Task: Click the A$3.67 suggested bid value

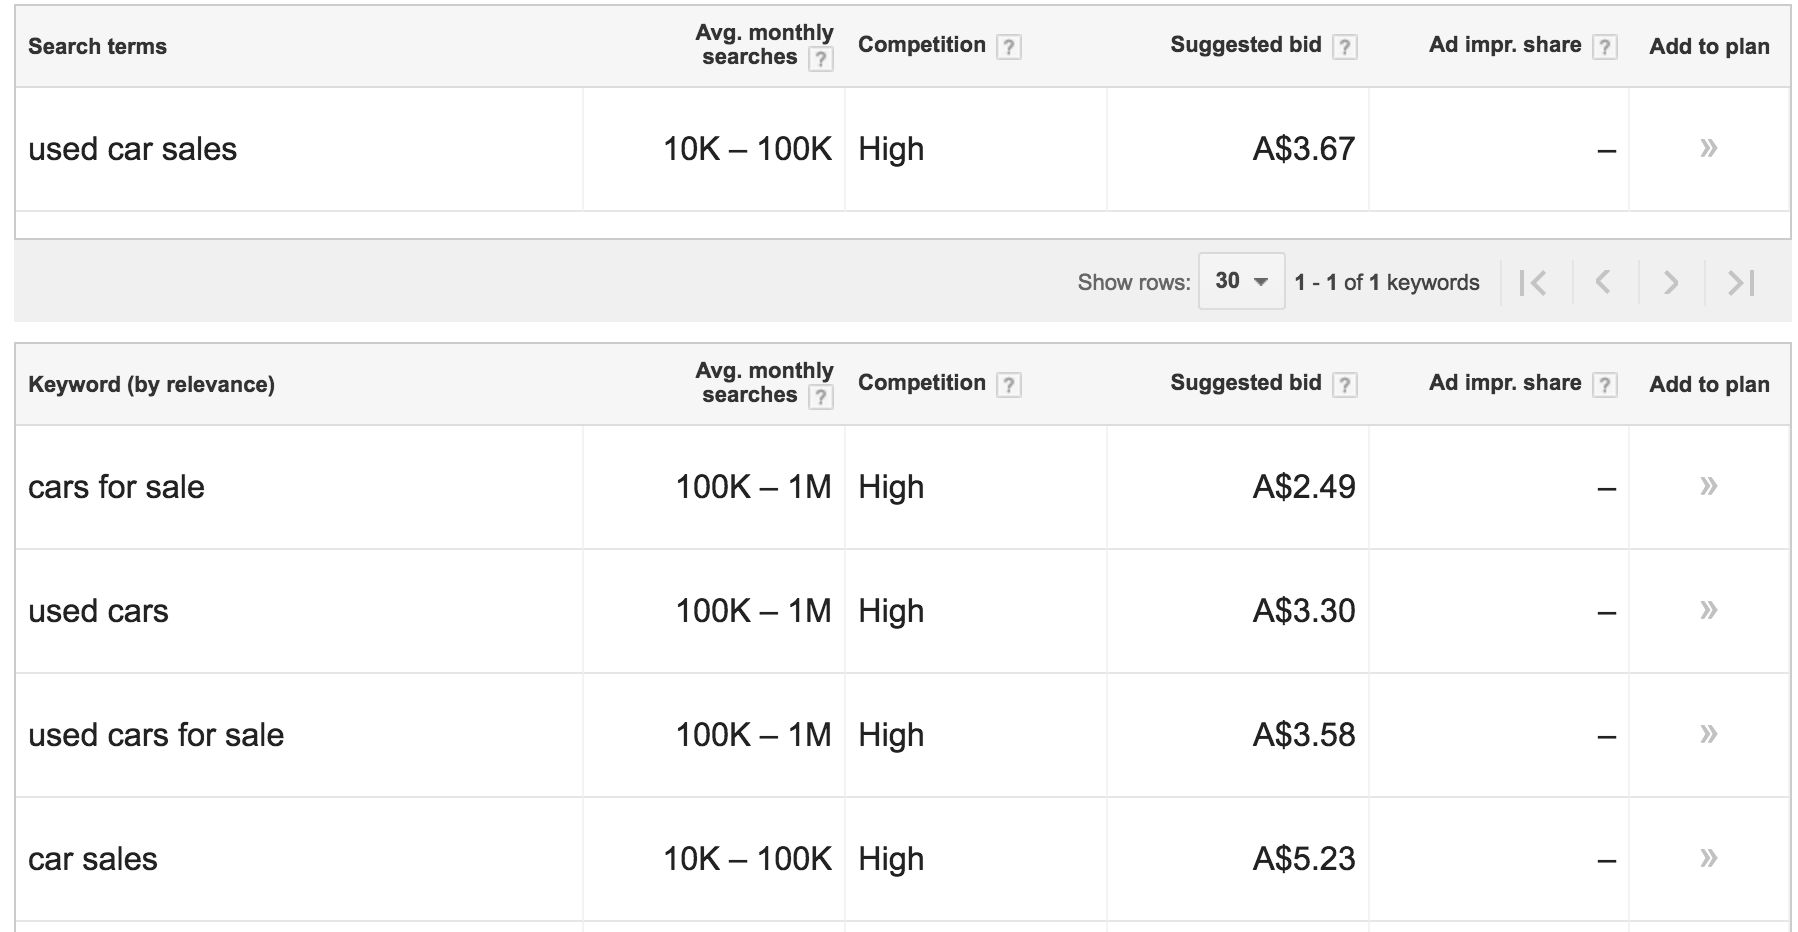Action: tap(1304, 149)
